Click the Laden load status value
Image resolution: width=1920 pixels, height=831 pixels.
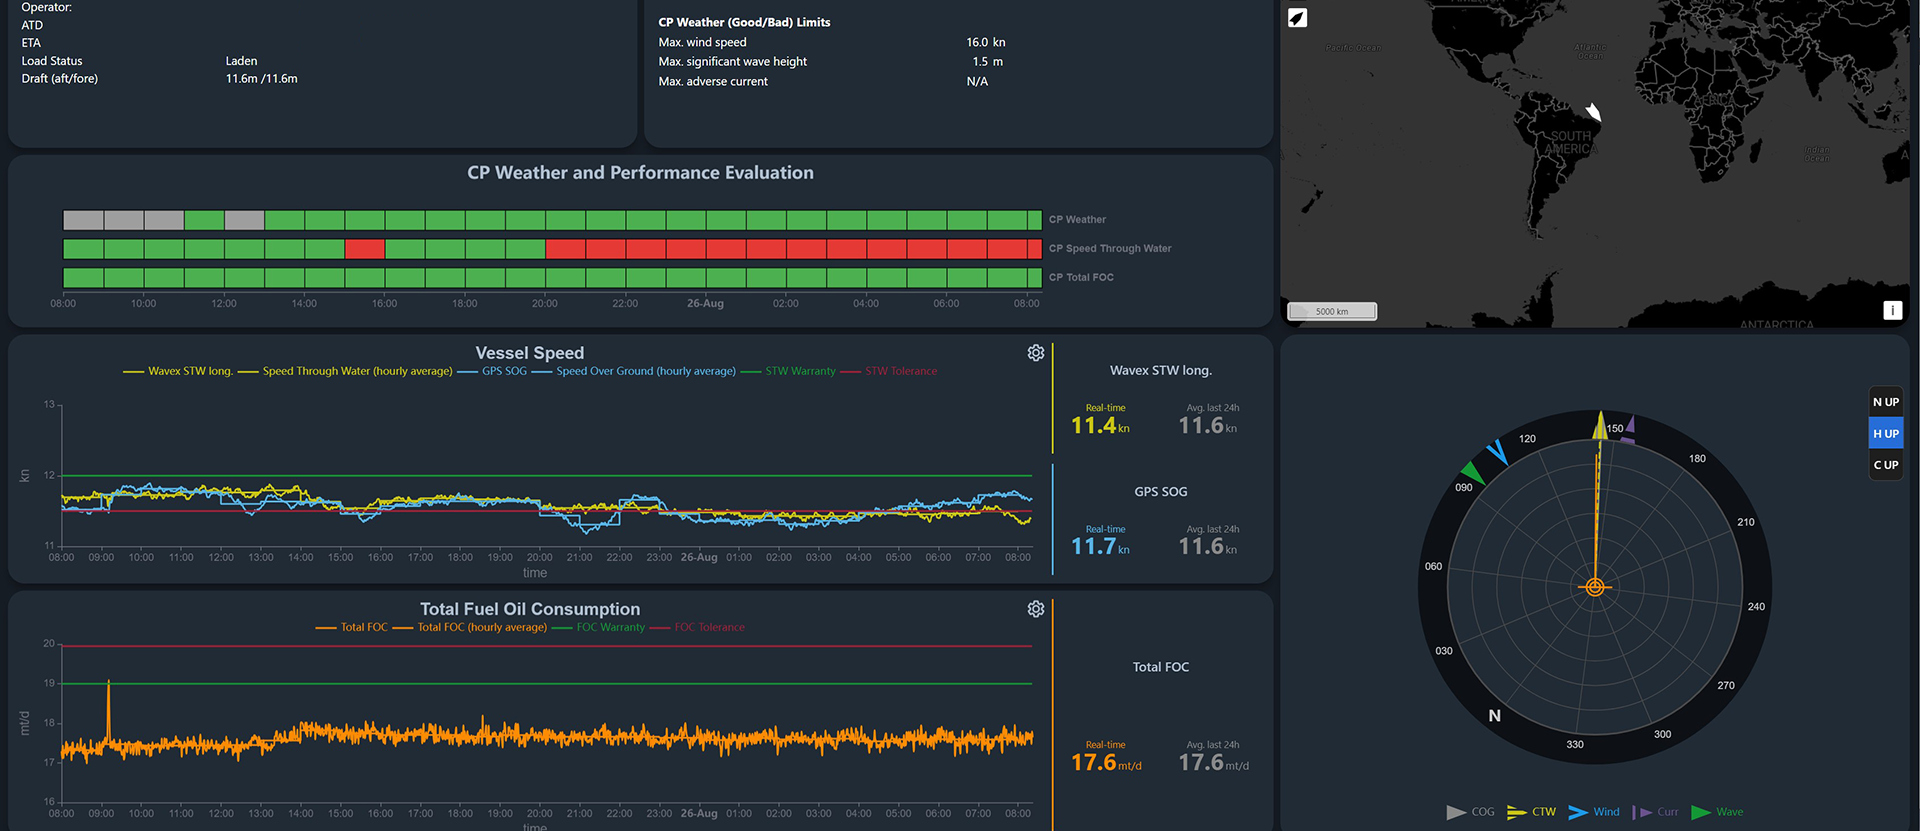click(x=241, y=61)
